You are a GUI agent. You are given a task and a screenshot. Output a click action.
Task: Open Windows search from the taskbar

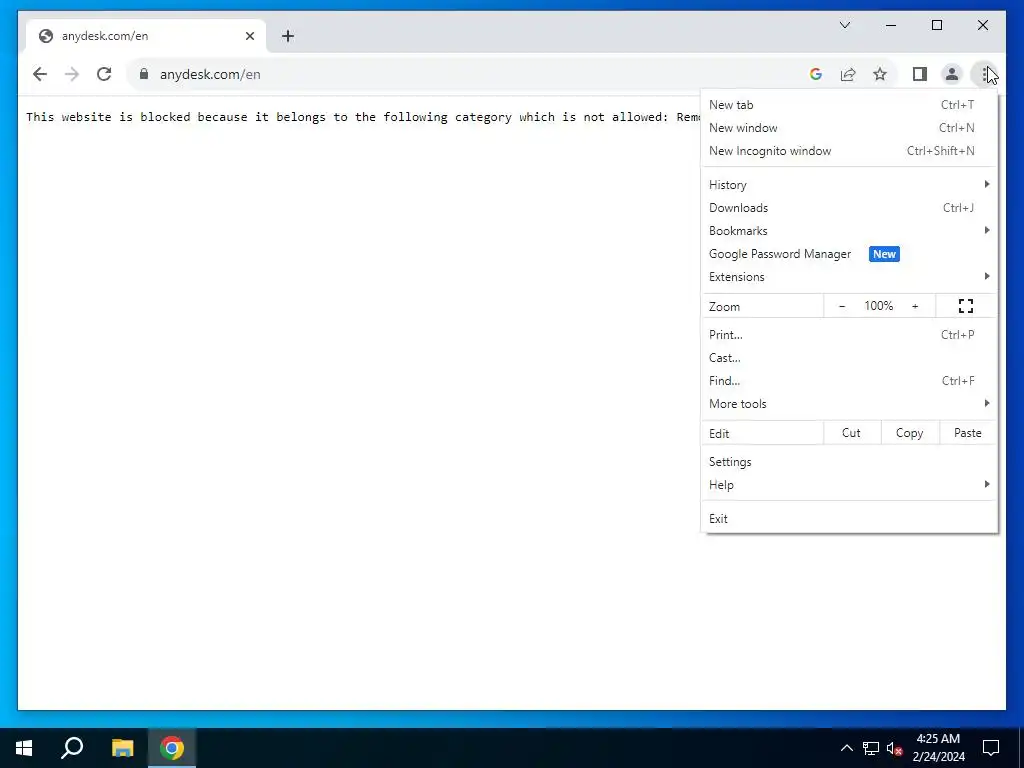point(72,748)
